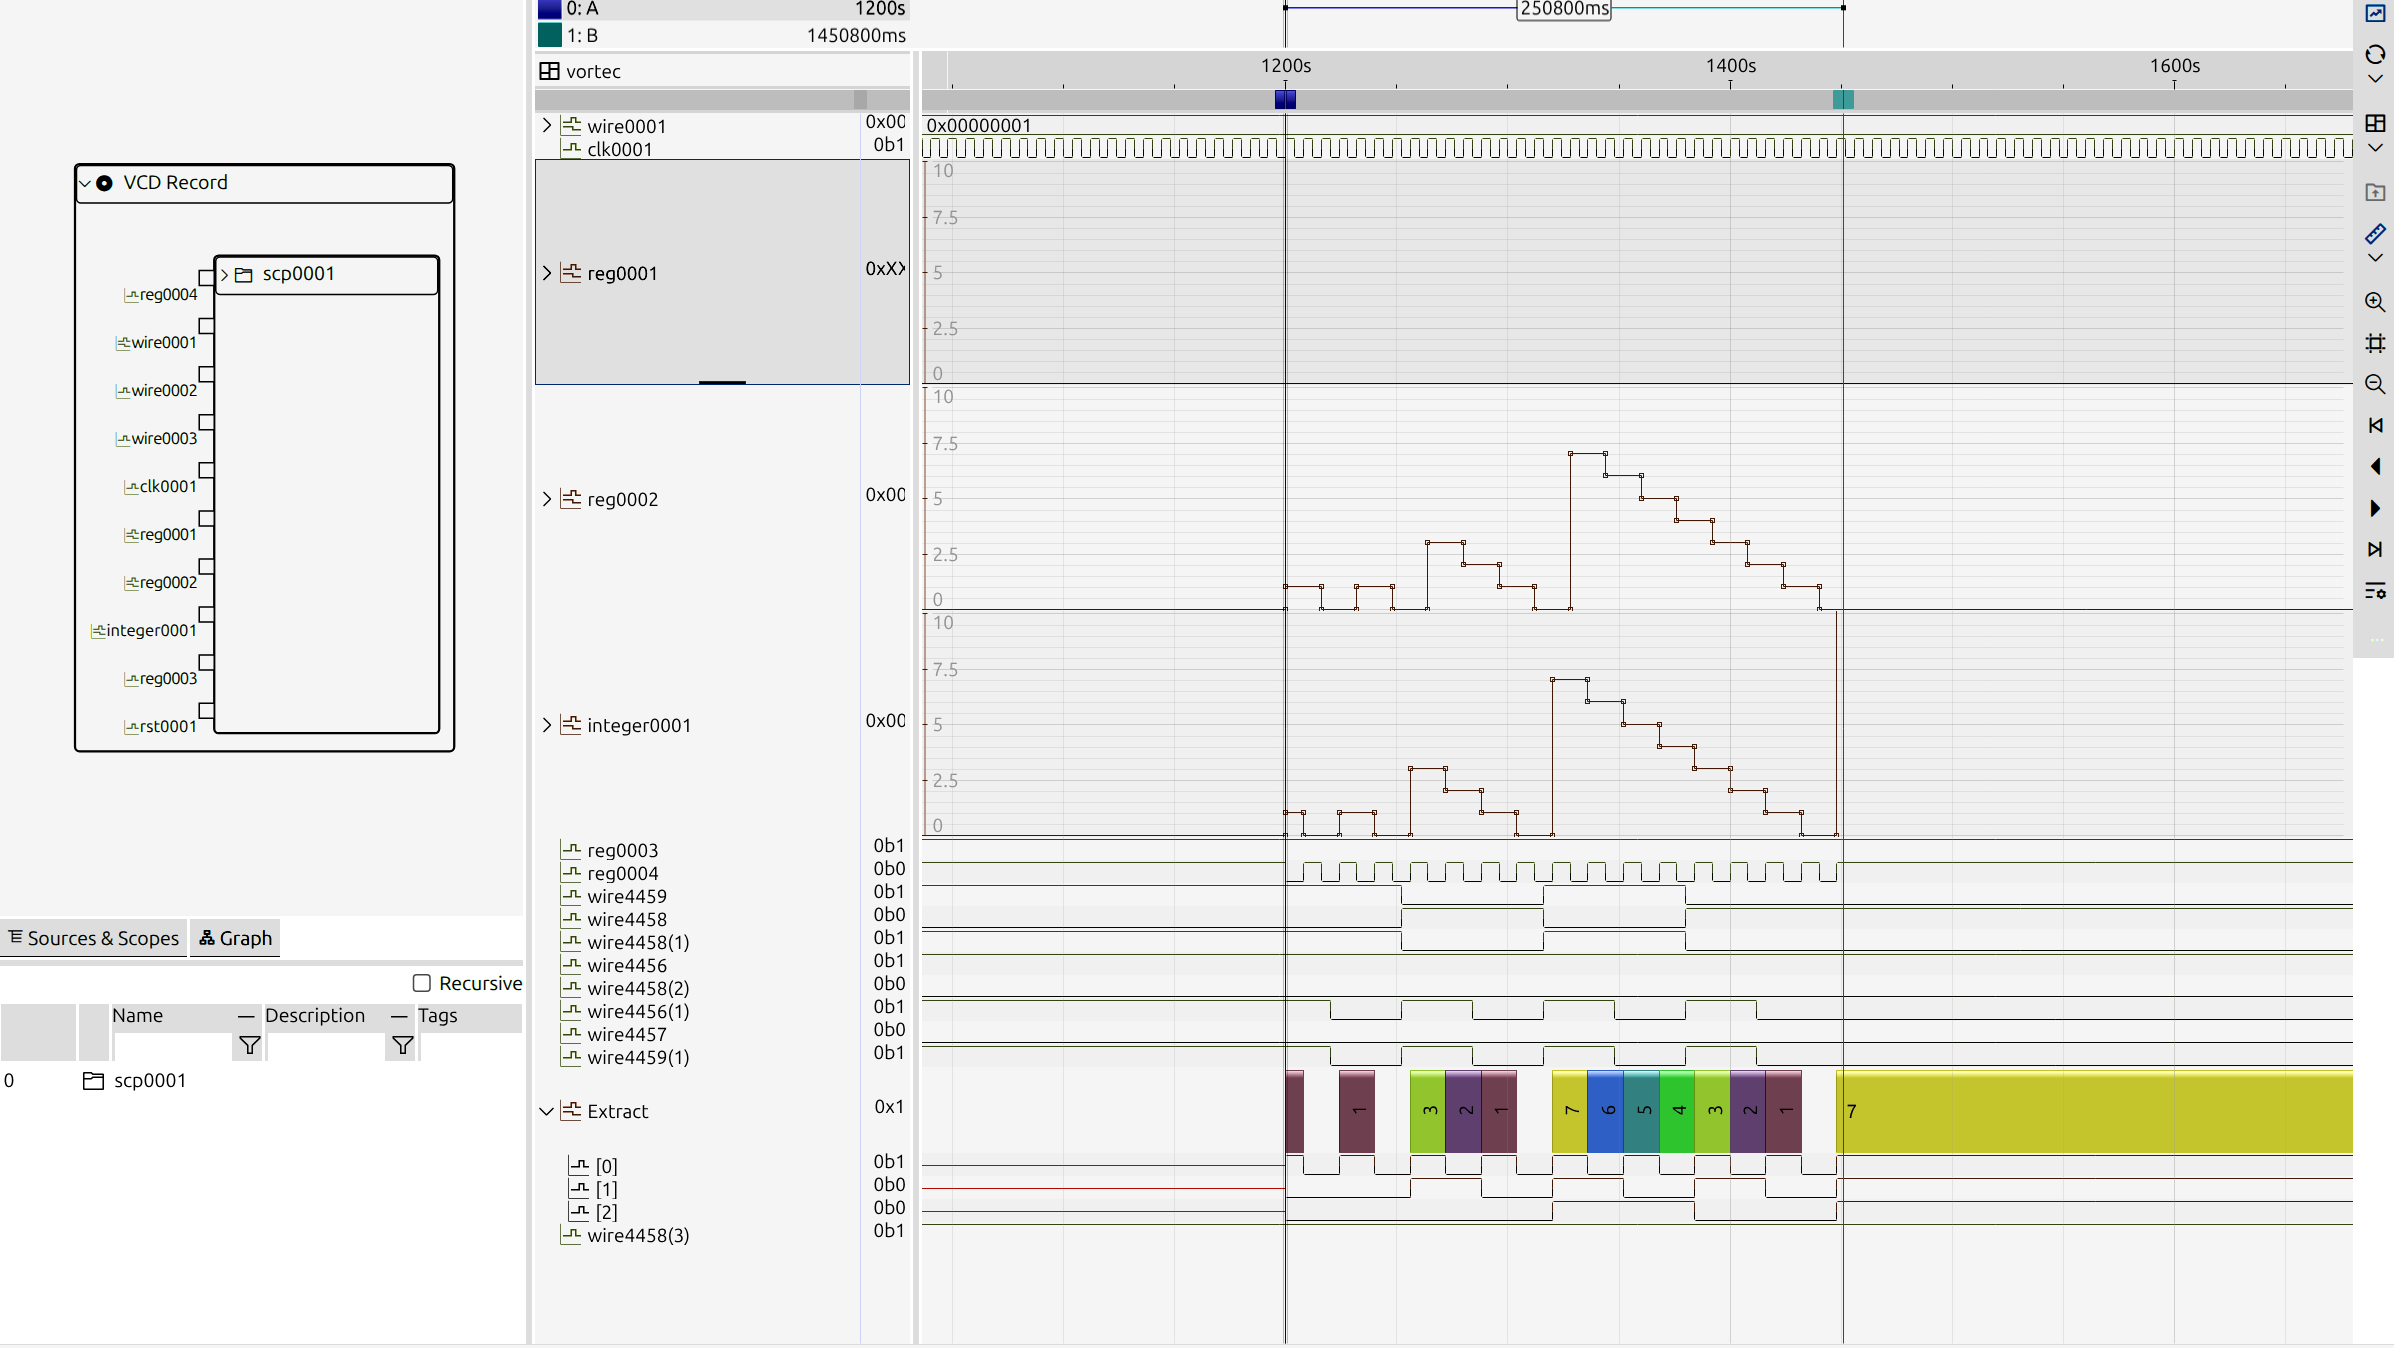
Task: Select the ruler measurement tool icon
Action: [x=2375, y=234]
